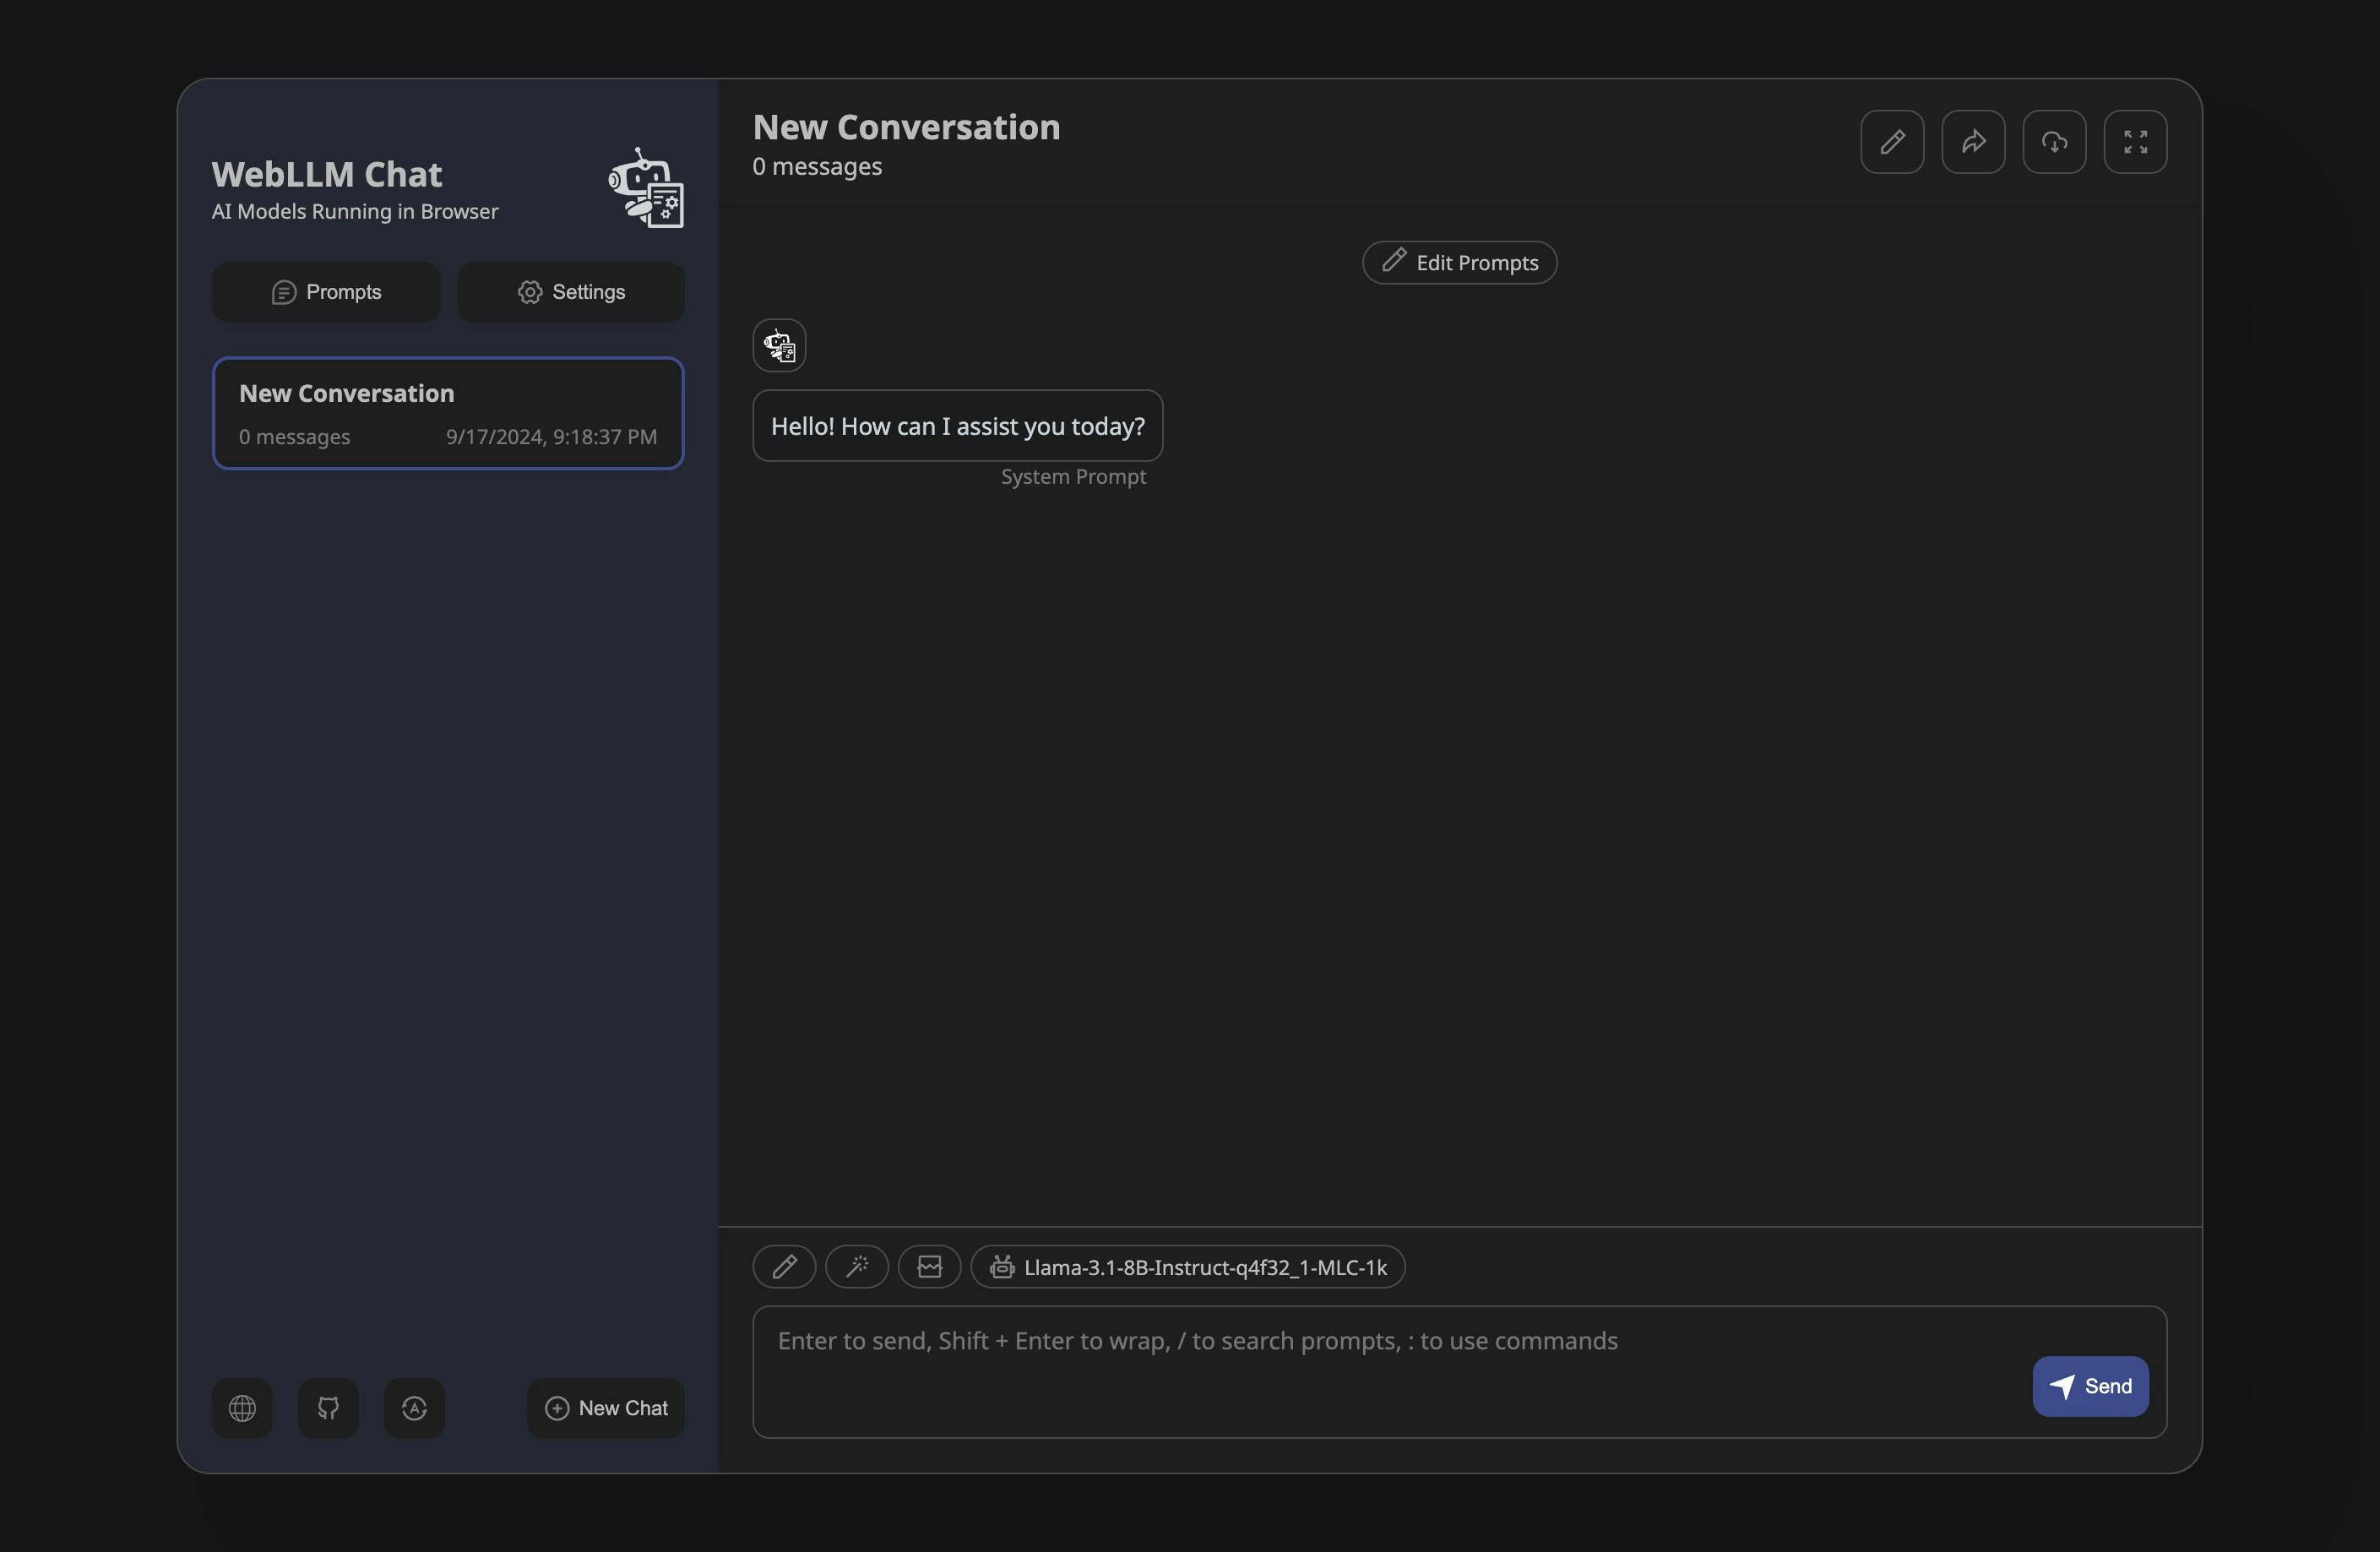Click the magic wand quick-prompt icon
The width and height of the screenshot is (2380, 1552).
tap(857, 1267)
